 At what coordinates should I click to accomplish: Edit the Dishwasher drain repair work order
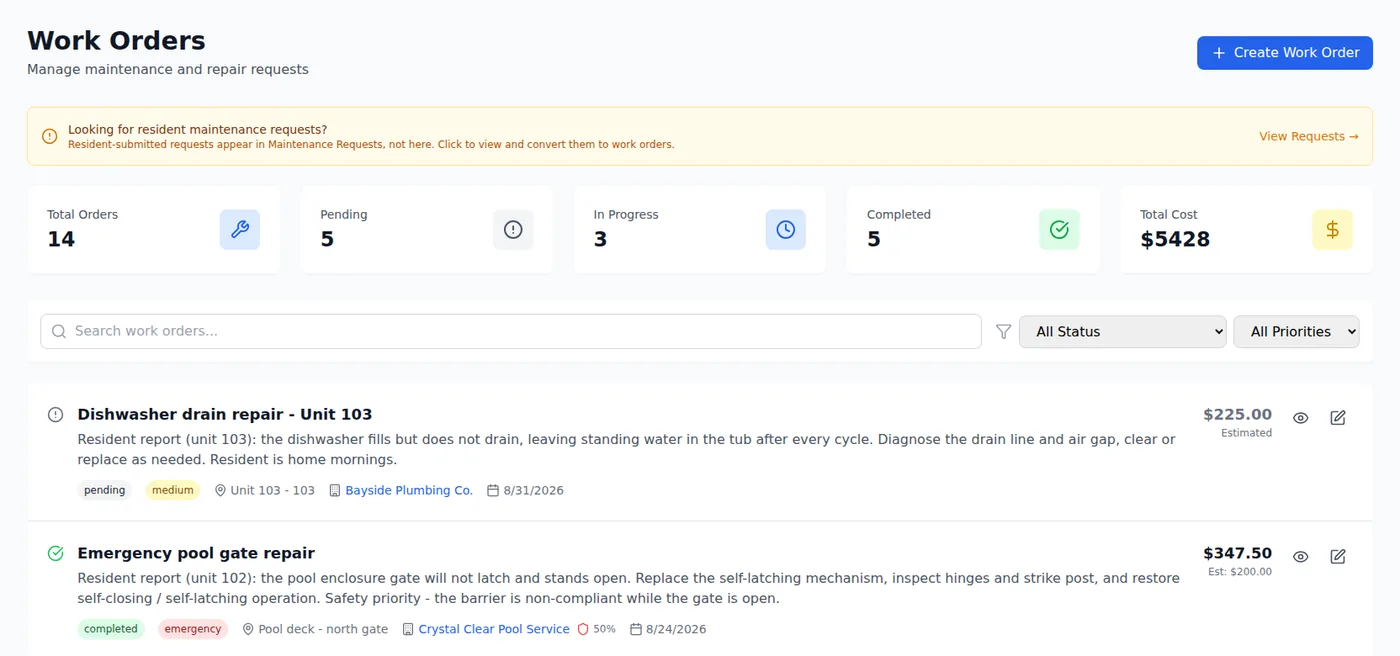pyautogui.click(x=1338, y=418)
